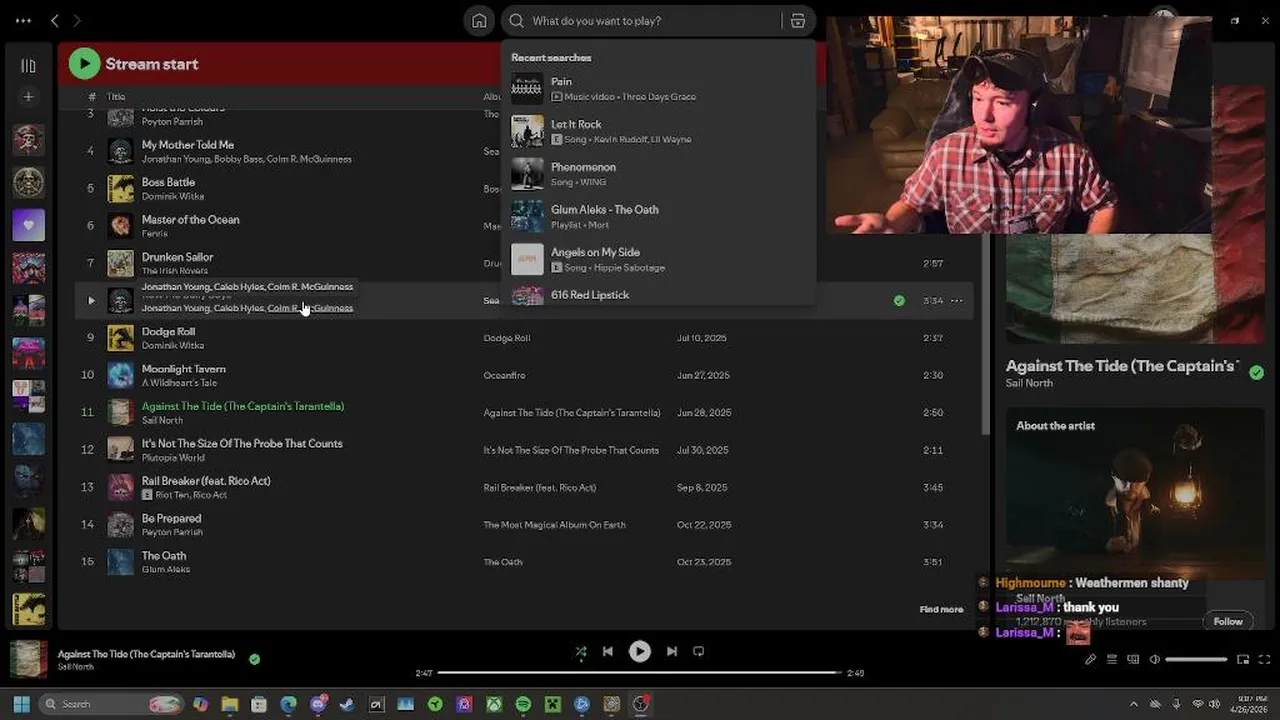Open album link 'Oceanfire'
This screenshot has width=1280, height=720.
pyautogui.click(x=504, y=375)
